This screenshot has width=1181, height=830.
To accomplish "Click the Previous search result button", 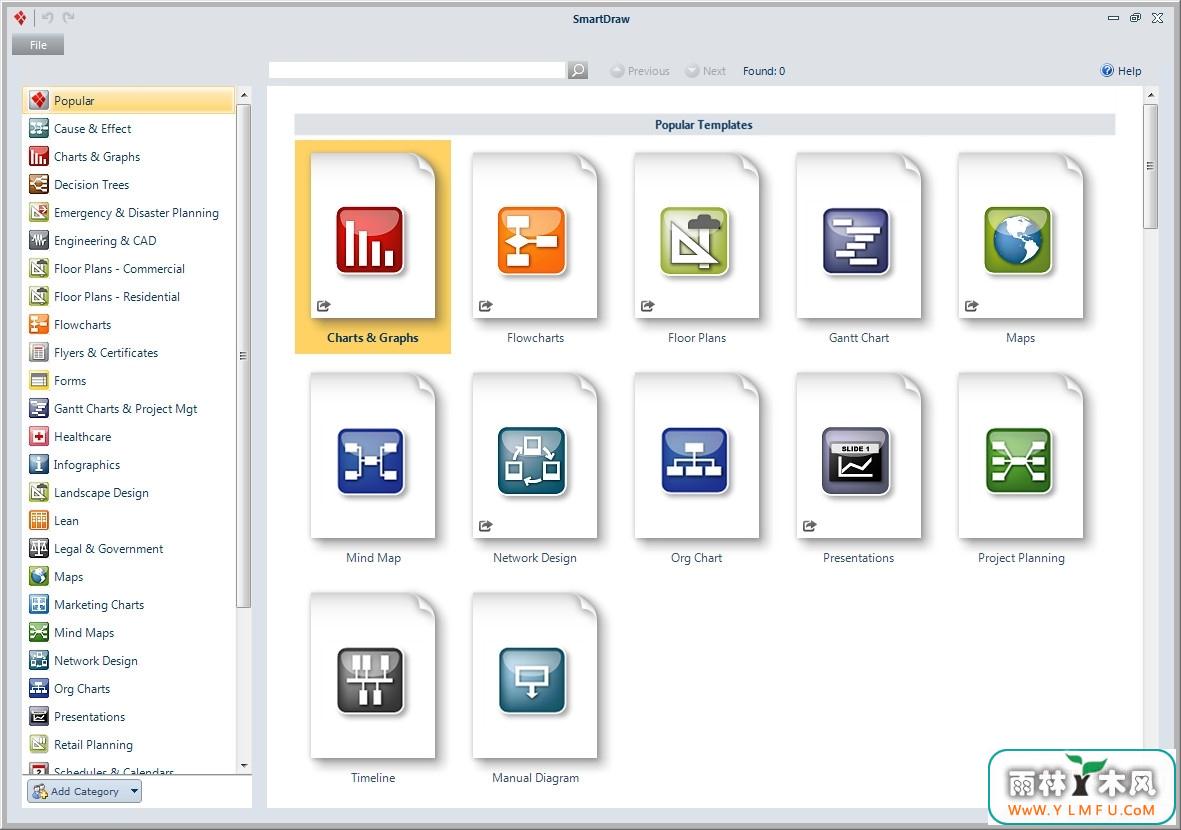I will [x=640, y=71].
